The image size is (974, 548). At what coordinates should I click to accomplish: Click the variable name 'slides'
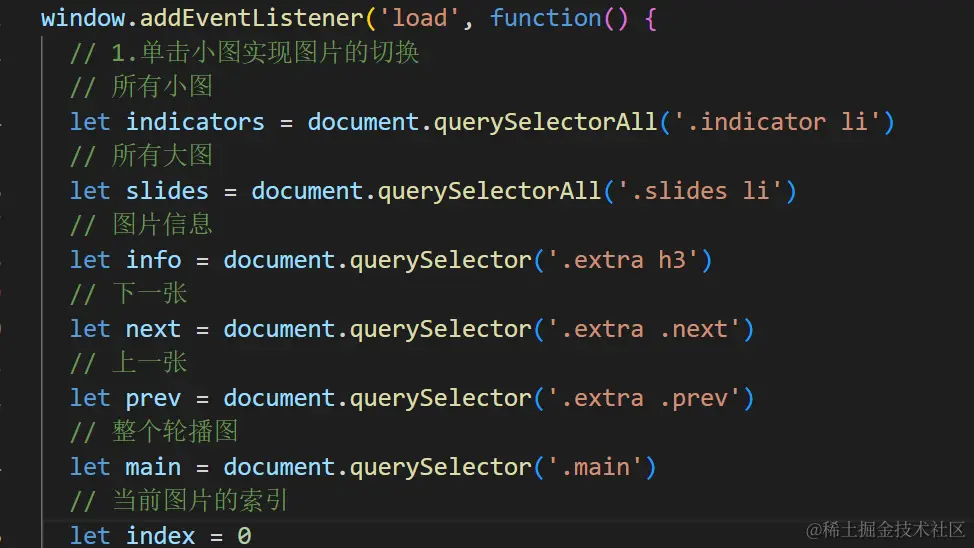[x=167, y=191]
